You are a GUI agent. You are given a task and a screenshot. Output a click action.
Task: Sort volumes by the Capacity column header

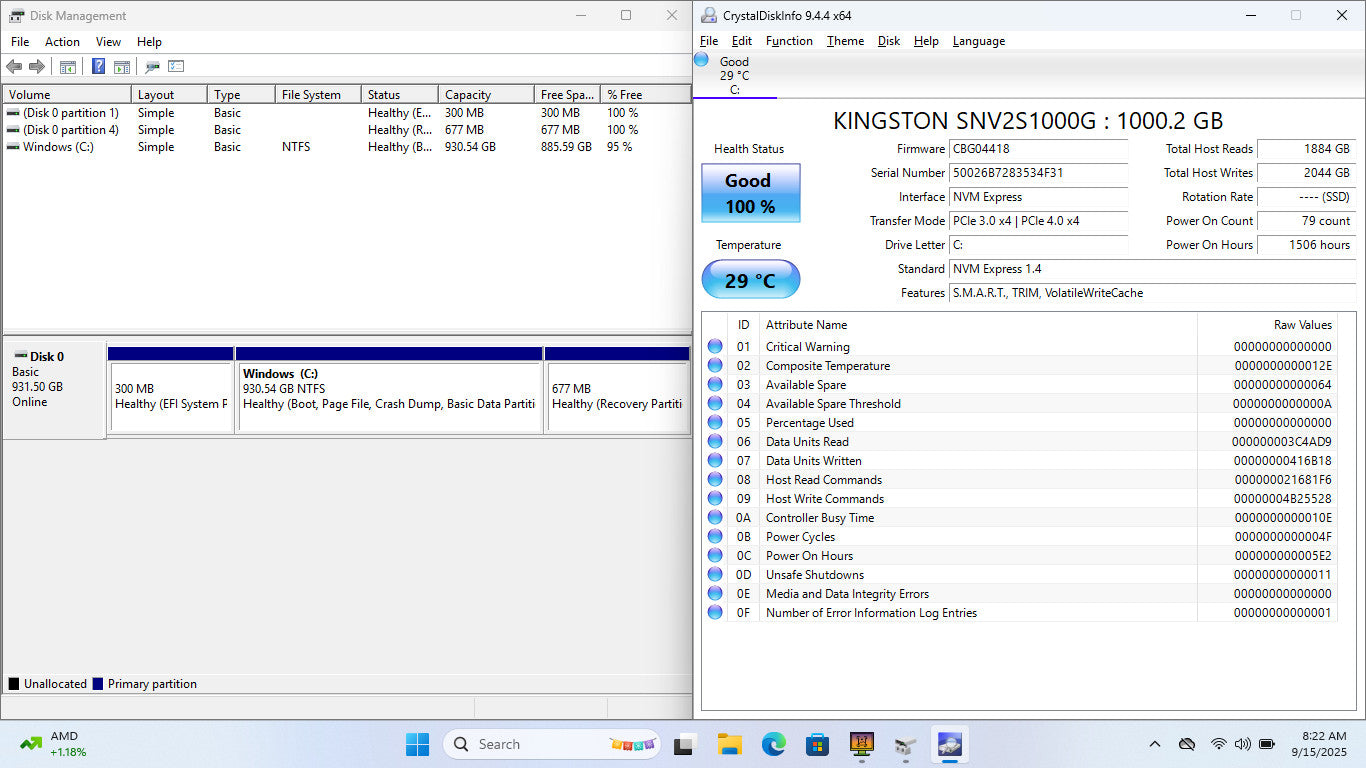click(484, 95)
